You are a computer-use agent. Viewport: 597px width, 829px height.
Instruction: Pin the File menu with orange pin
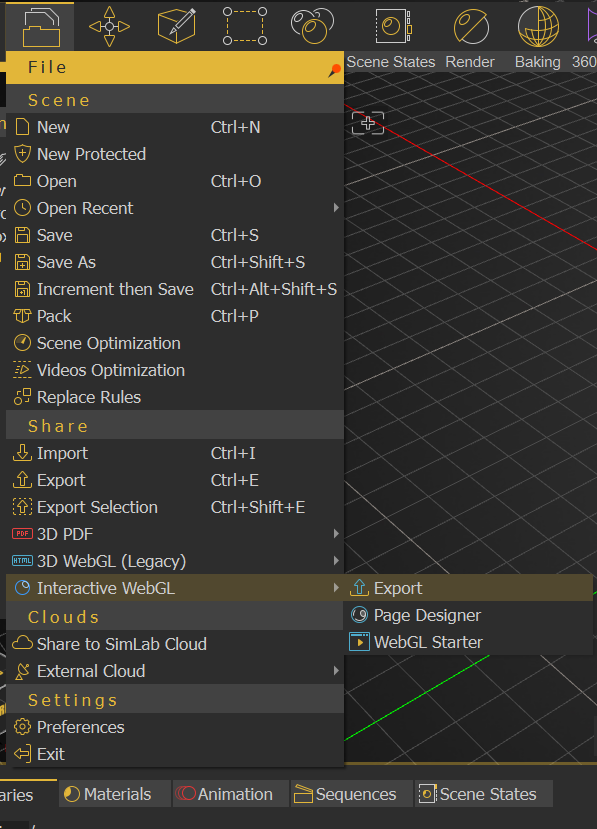pyautogui.click(x=334, y=70)
